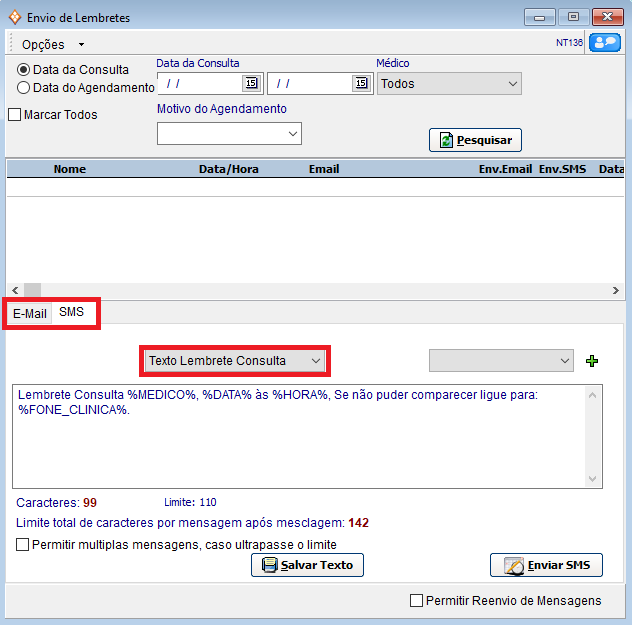Switch to the E-Mail tab
This screenshot has width=632, height=625.
pos(30,313)
